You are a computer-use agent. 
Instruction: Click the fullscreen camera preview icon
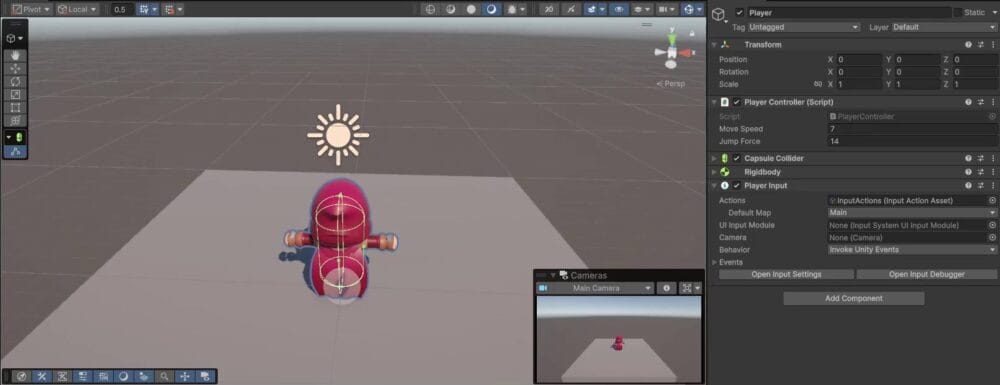point(687,288)
